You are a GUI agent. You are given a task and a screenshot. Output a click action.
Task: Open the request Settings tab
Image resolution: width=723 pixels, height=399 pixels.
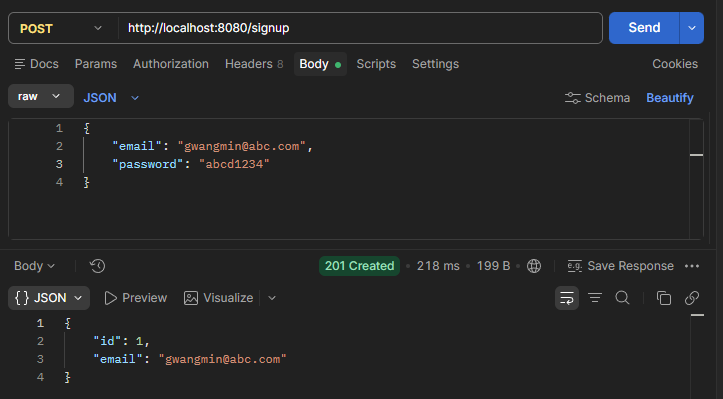(x=435, y=64)
